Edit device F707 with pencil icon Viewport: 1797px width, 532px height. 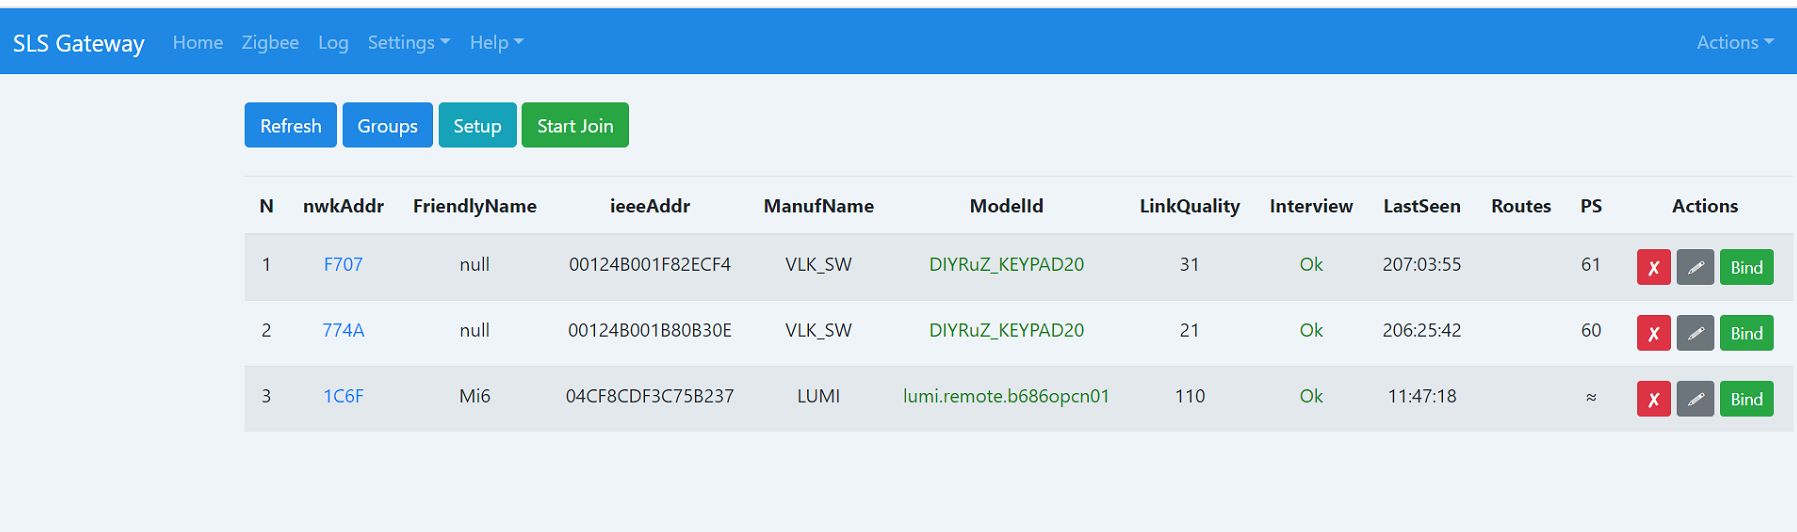point(1695,267)
